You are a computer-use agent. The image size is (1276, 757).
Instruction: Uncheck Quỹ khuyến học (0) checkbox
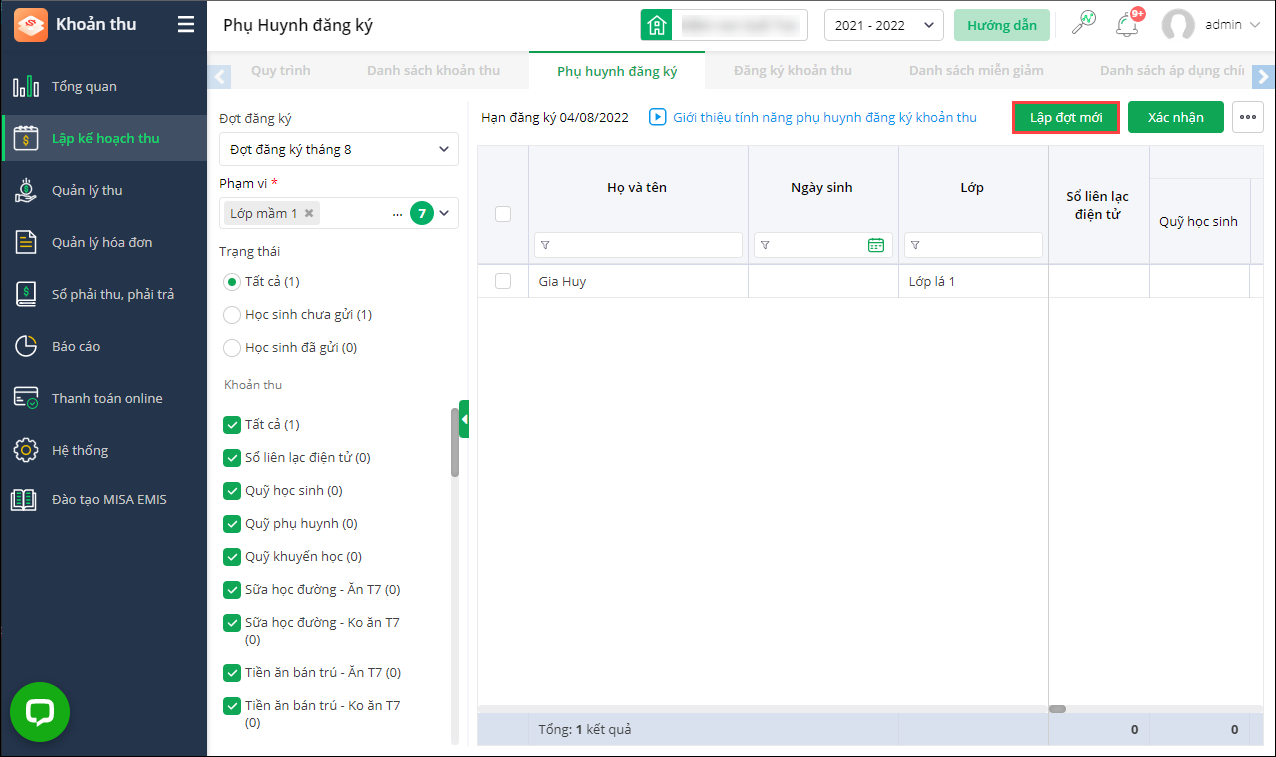point(232,557)
